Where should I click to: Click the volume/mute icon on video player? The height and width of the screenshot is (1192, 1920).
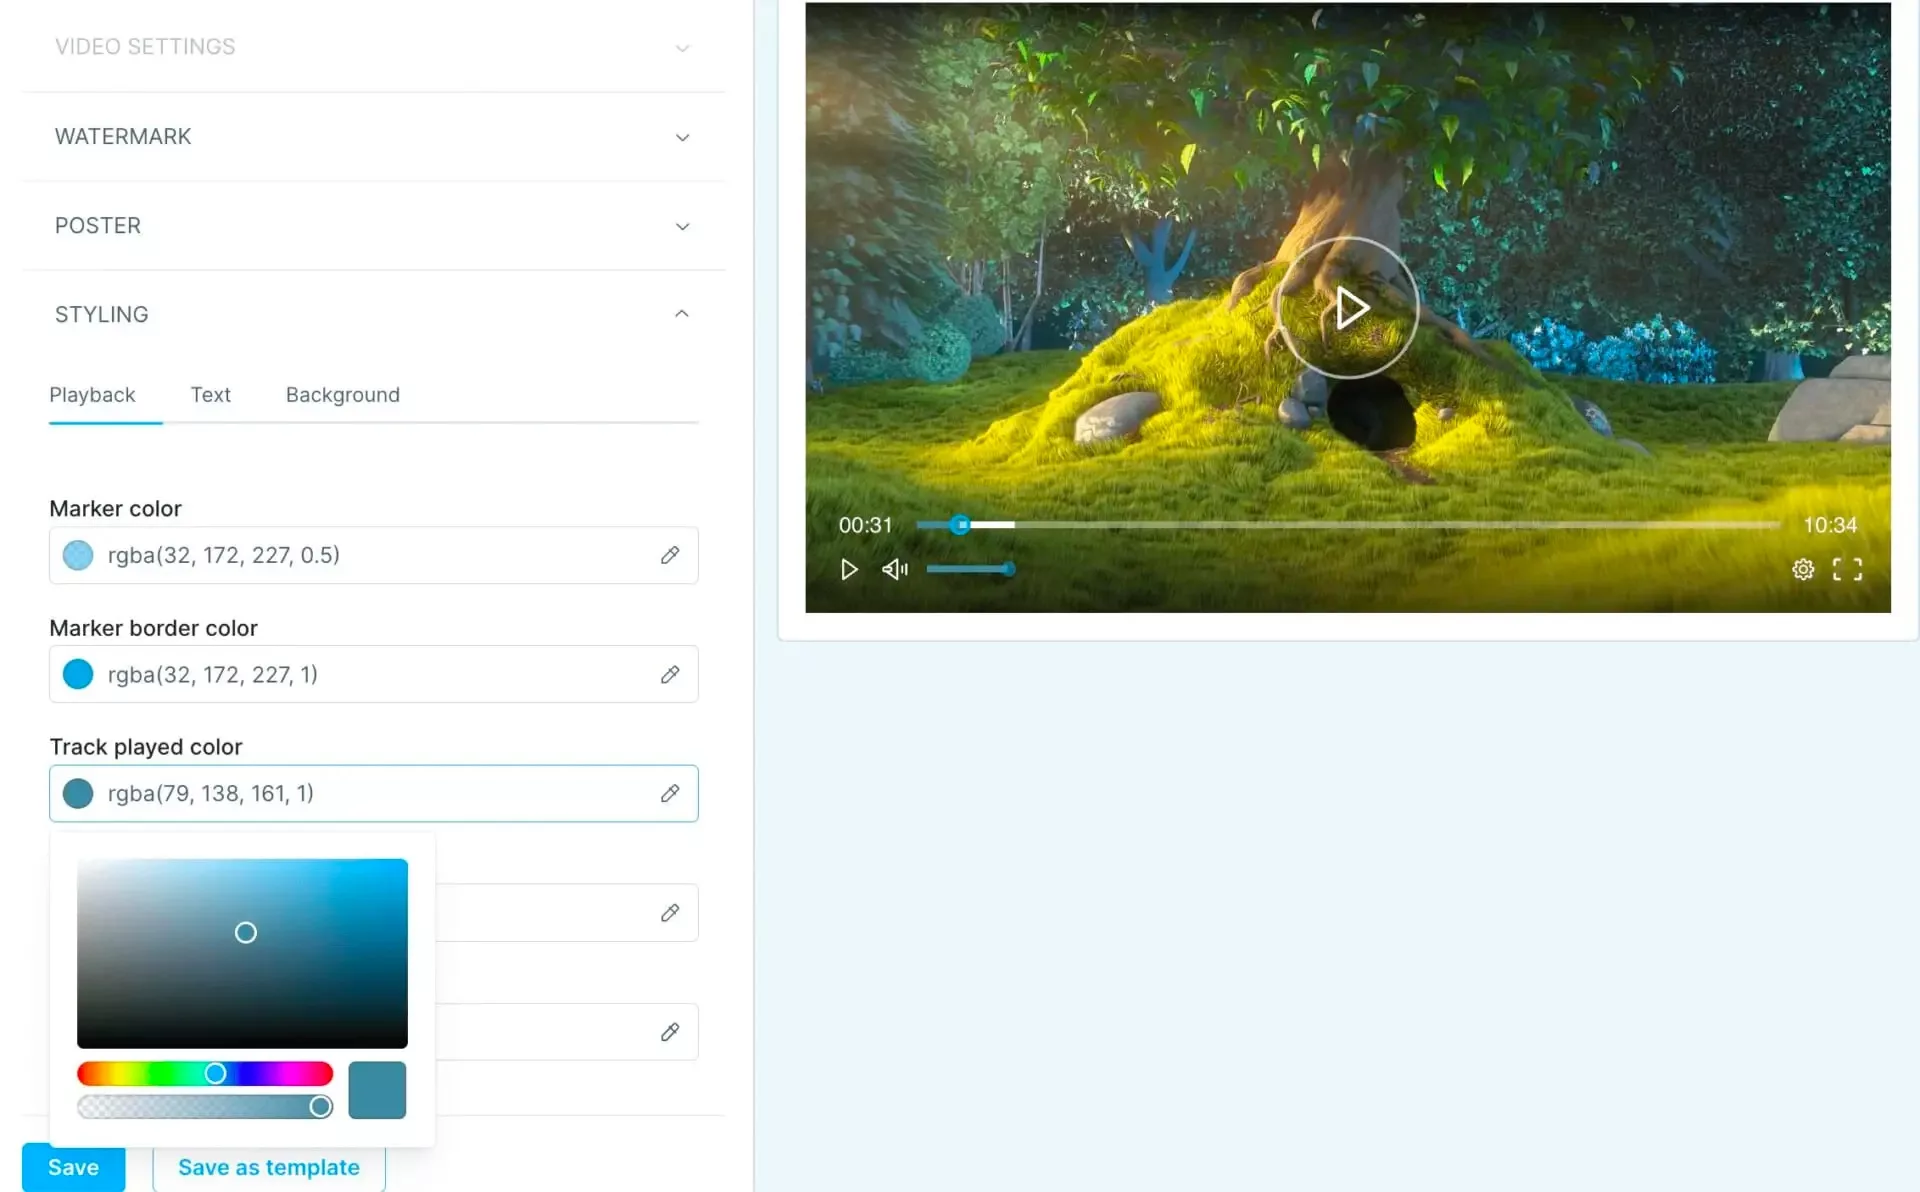click(x=893, y=569)
